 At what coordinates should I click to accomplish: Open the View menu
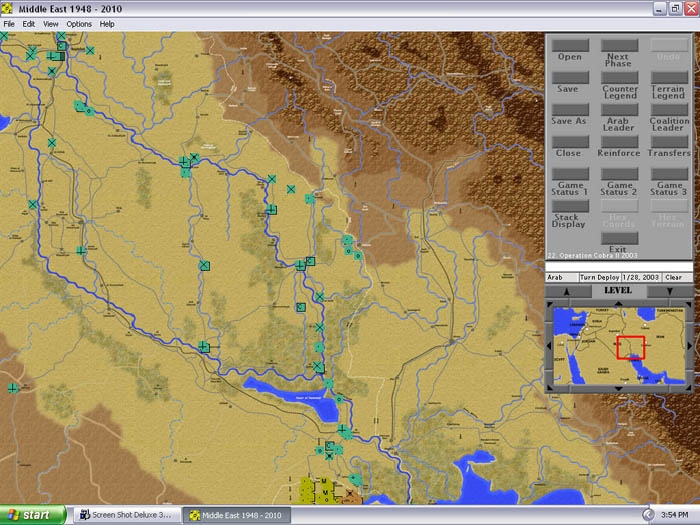(50, 24)
